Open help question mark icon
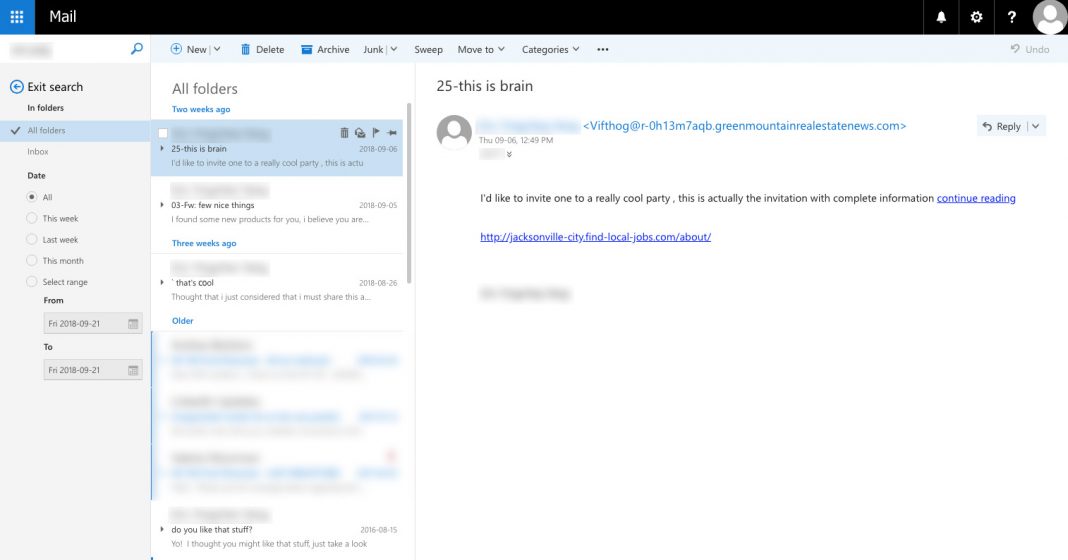 pos(1011,17)
